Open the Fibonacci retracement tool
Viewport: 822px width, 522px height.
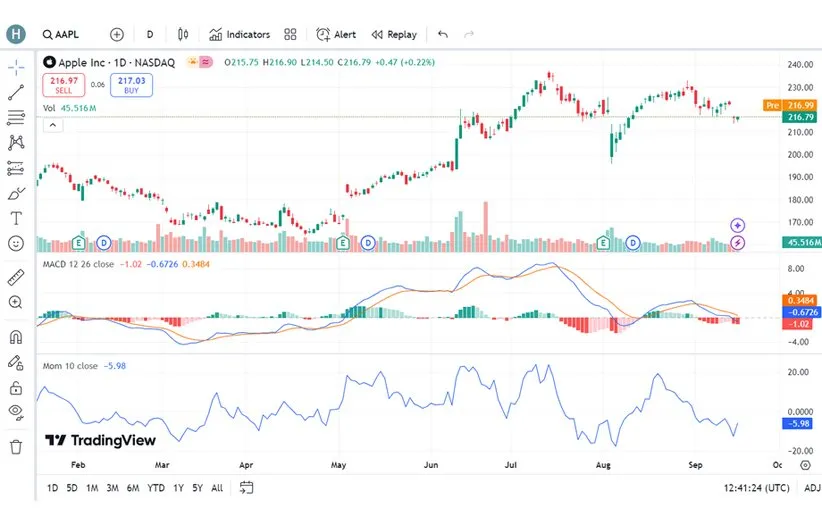(16, 118)
